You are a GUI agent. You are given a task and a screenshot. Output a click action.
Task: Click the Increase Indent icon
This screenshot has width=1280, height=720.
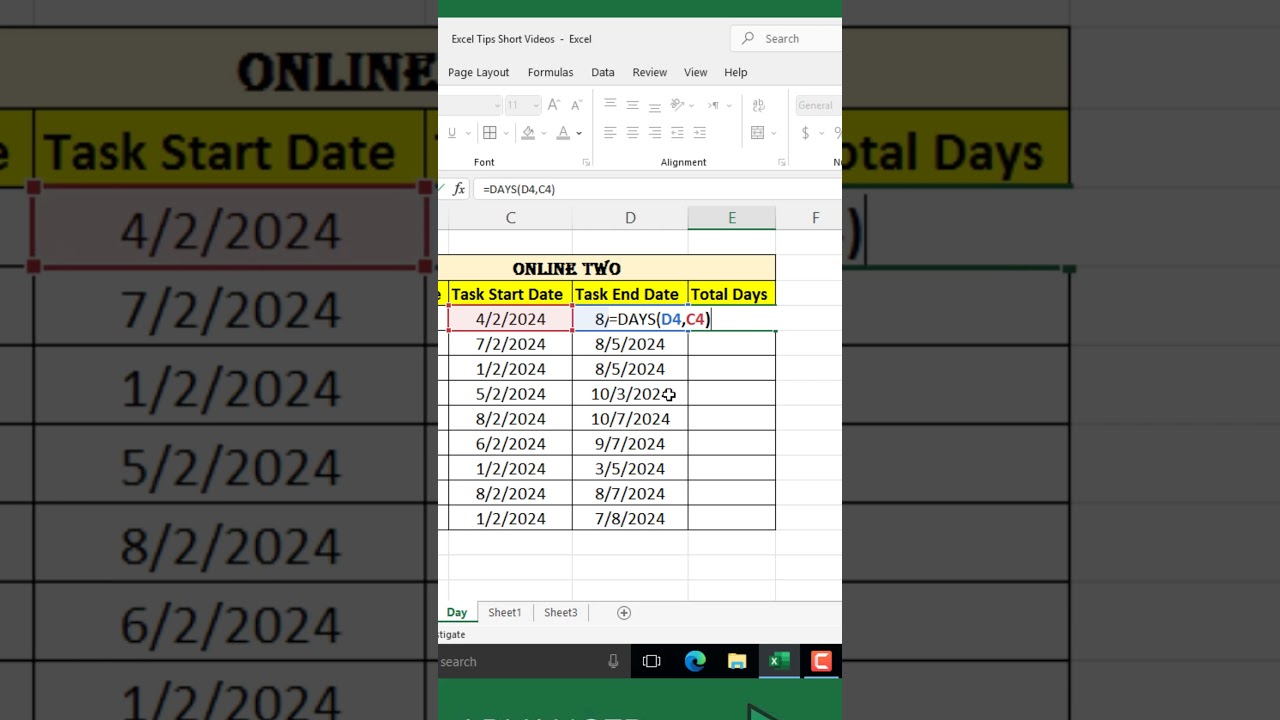point(699,132)
